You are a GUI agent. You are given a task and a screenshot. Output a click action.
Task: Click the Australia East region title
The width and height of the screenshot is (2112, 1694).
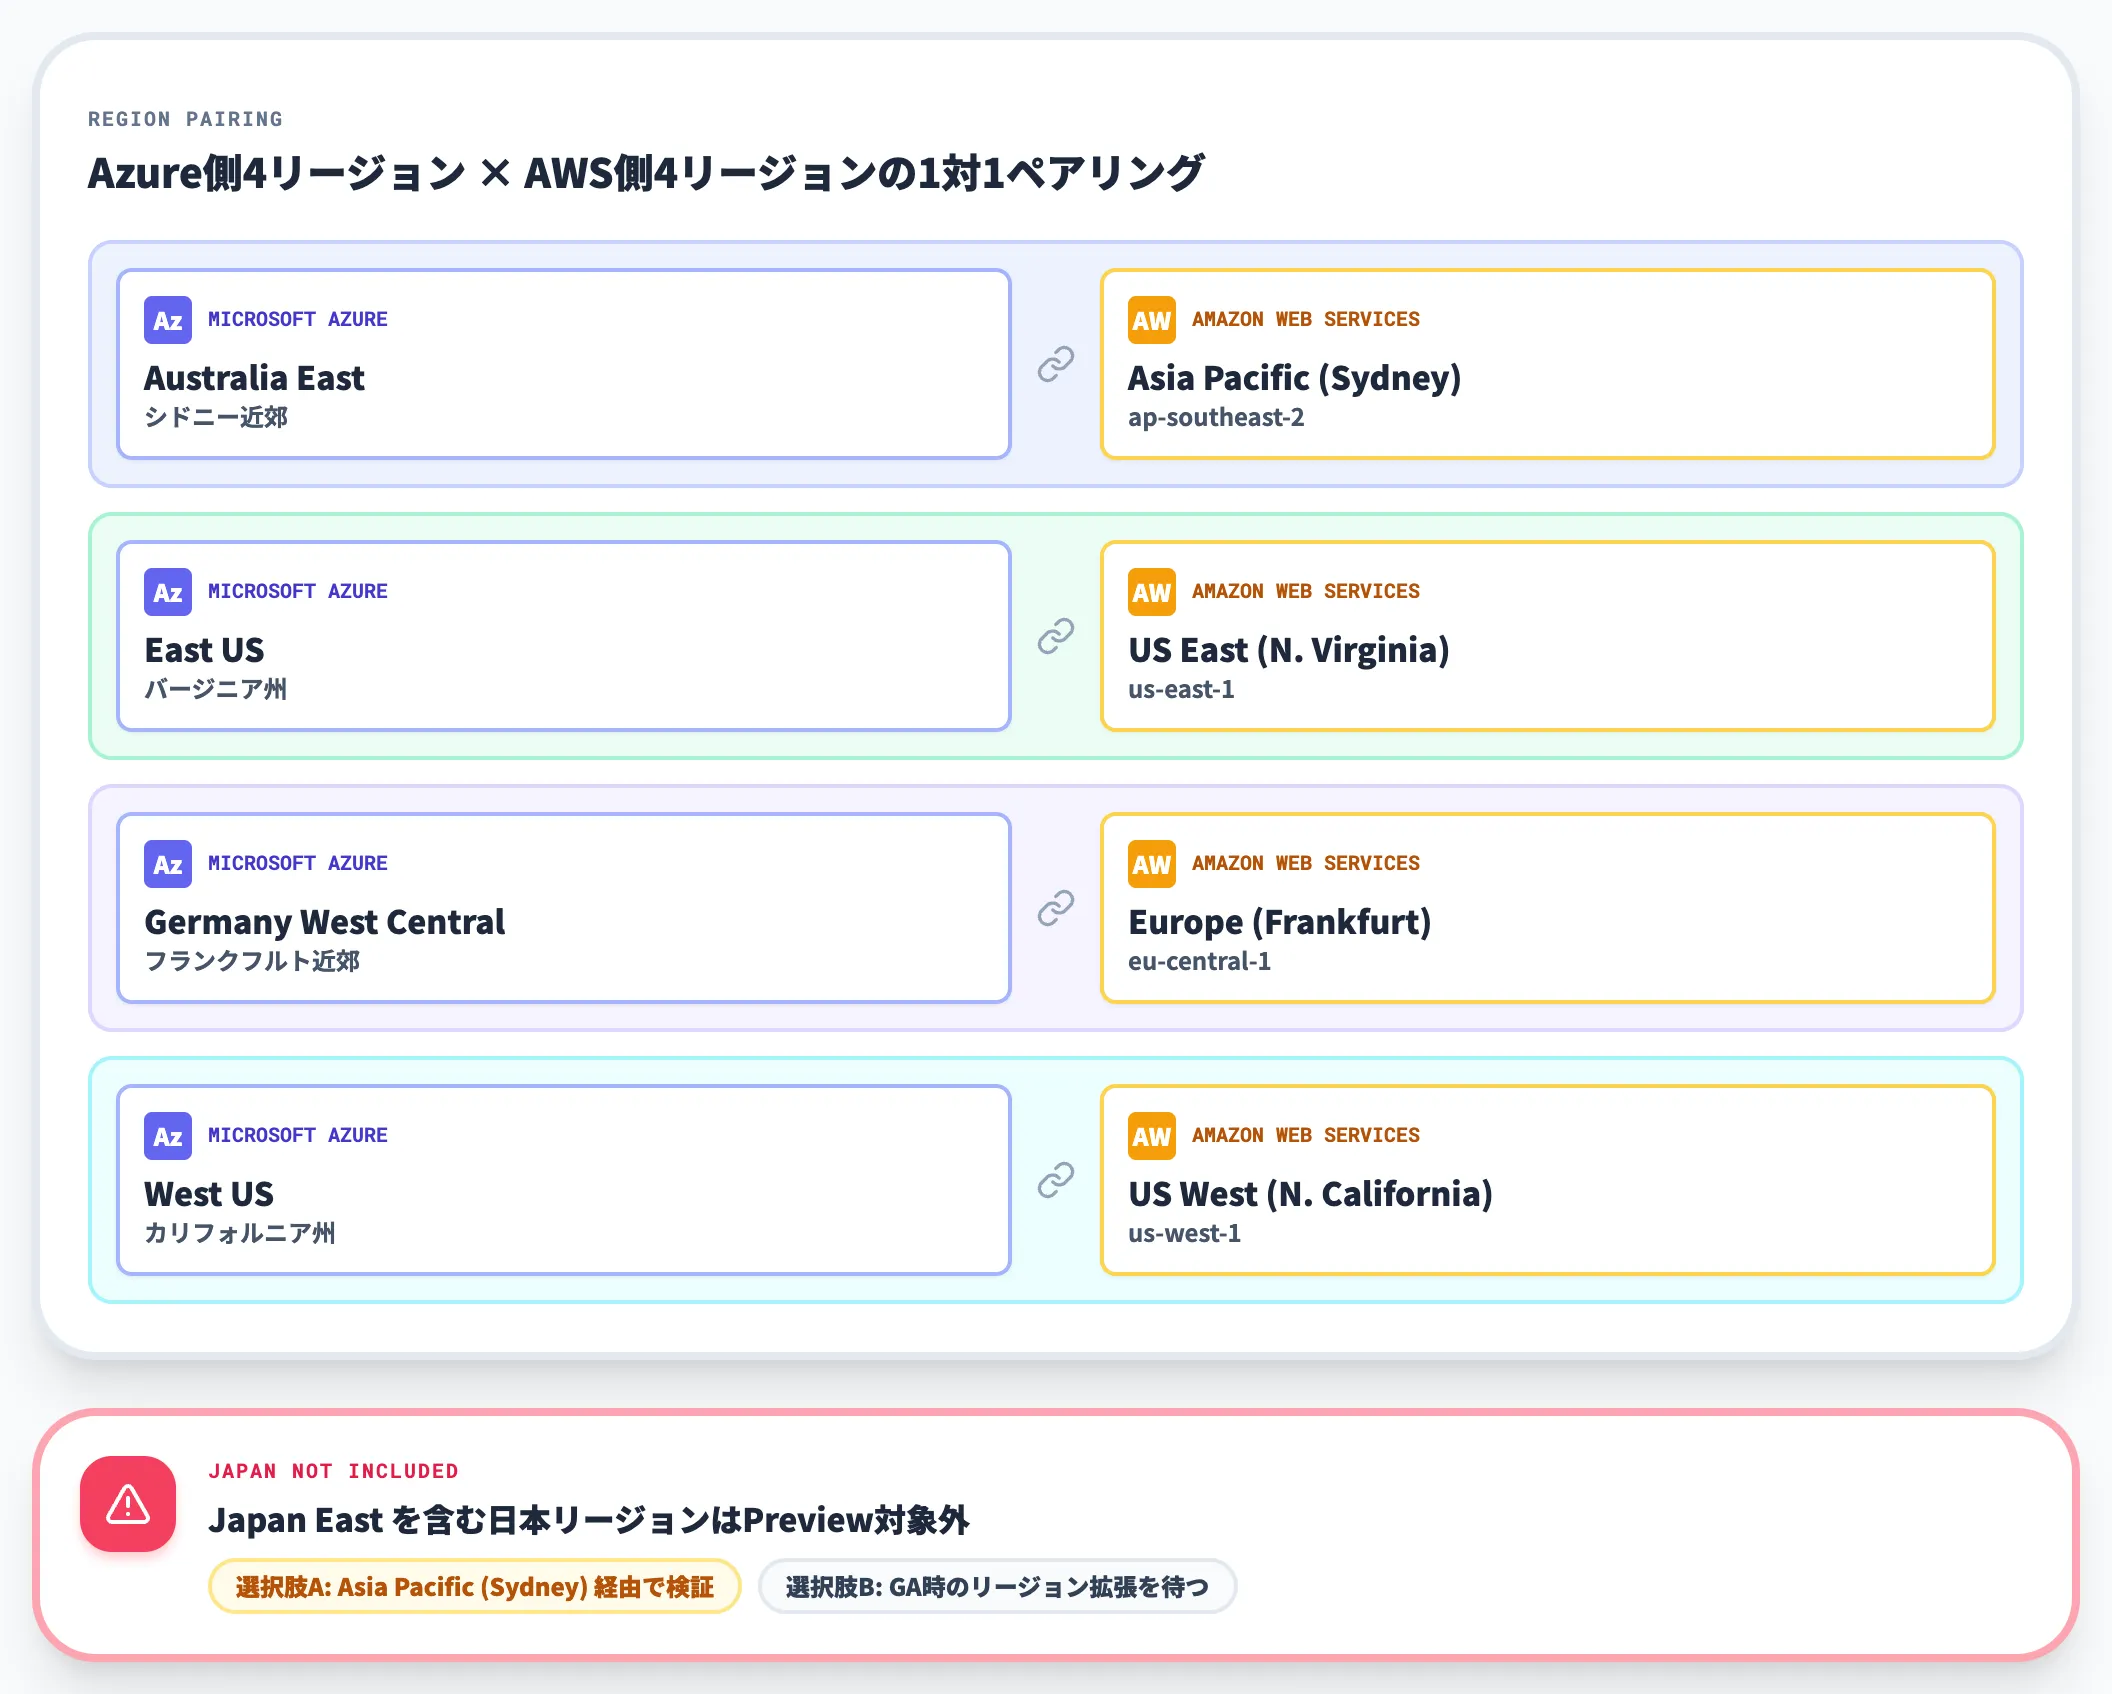(x=254, y=378)
